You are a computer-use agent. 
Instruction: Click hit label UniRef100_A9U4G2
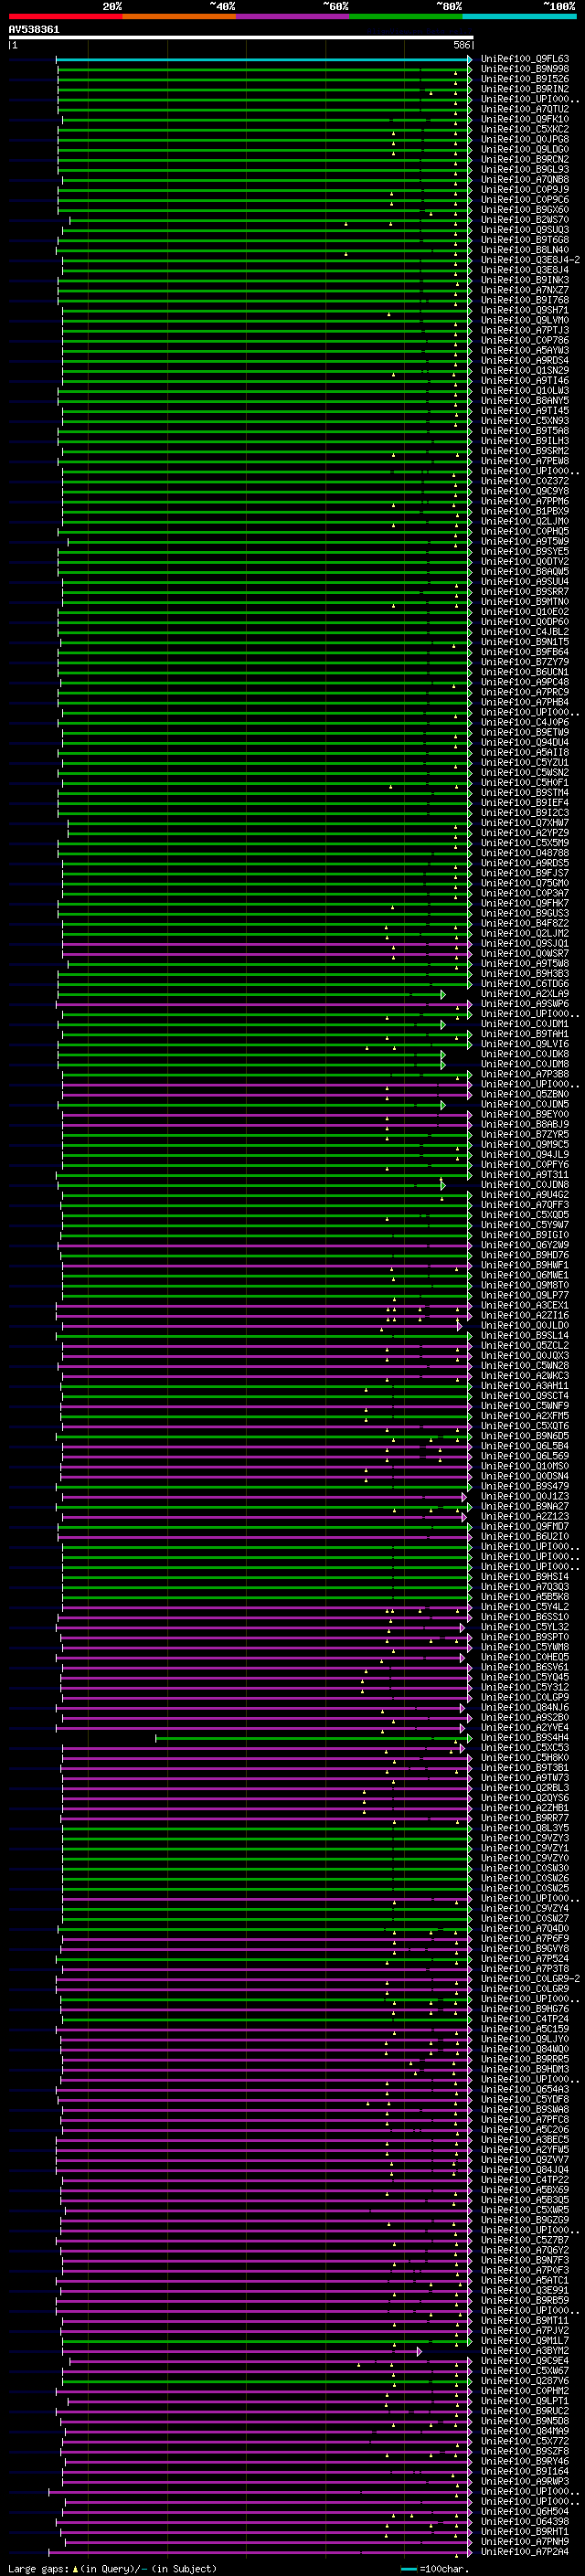(x=525, y=1195)
